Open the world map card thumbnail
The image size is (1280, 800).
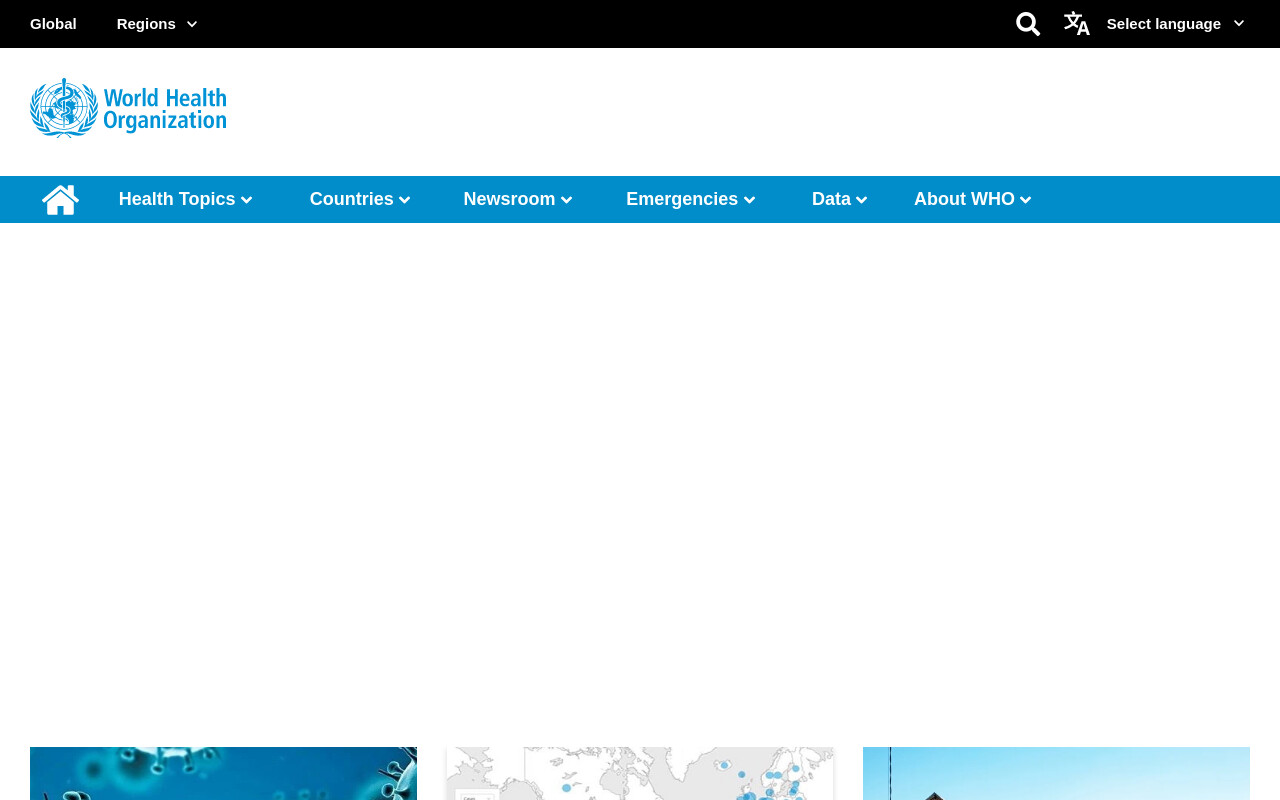(x=640, y=773)
